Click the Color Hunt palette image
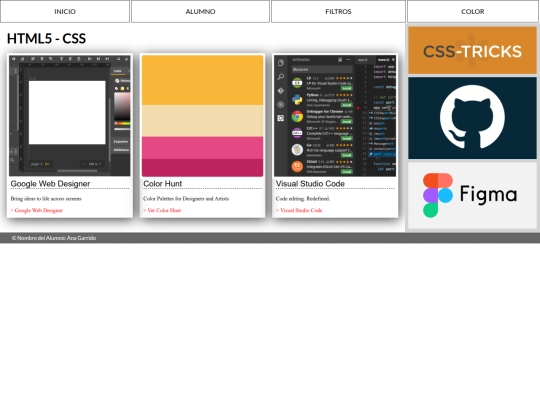This screenshot has height=405, width=540. click(202, 115)
